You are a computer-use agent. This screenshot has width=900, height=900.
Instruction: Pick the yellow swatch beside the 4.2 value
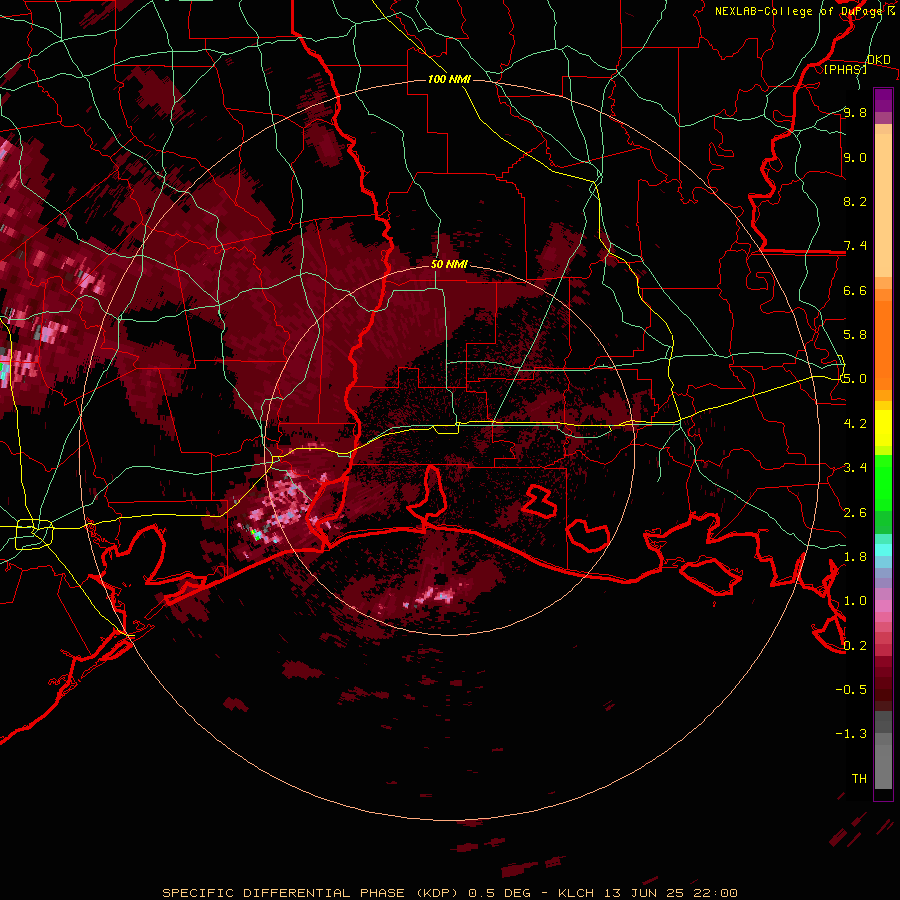tap(883, 428)
